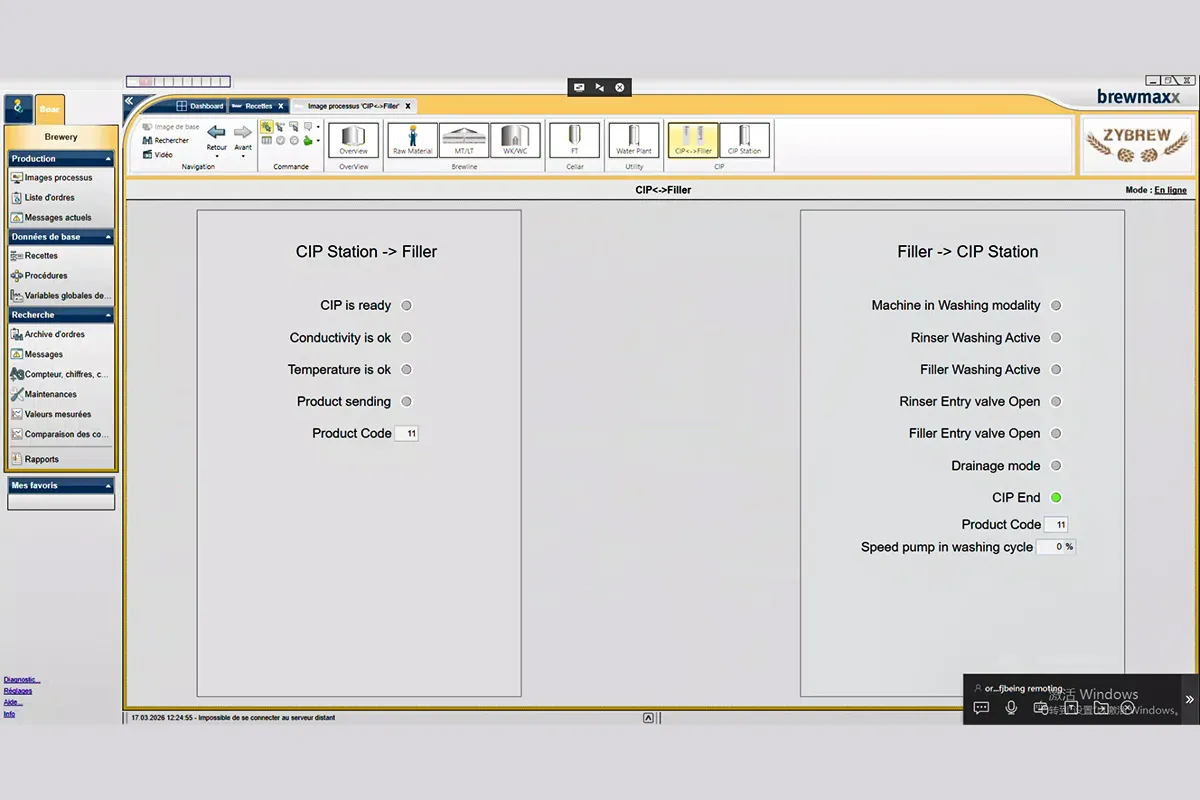Collapse the Données de base section
This screenshot has height=800, width=1200.
tap(108, 237)
